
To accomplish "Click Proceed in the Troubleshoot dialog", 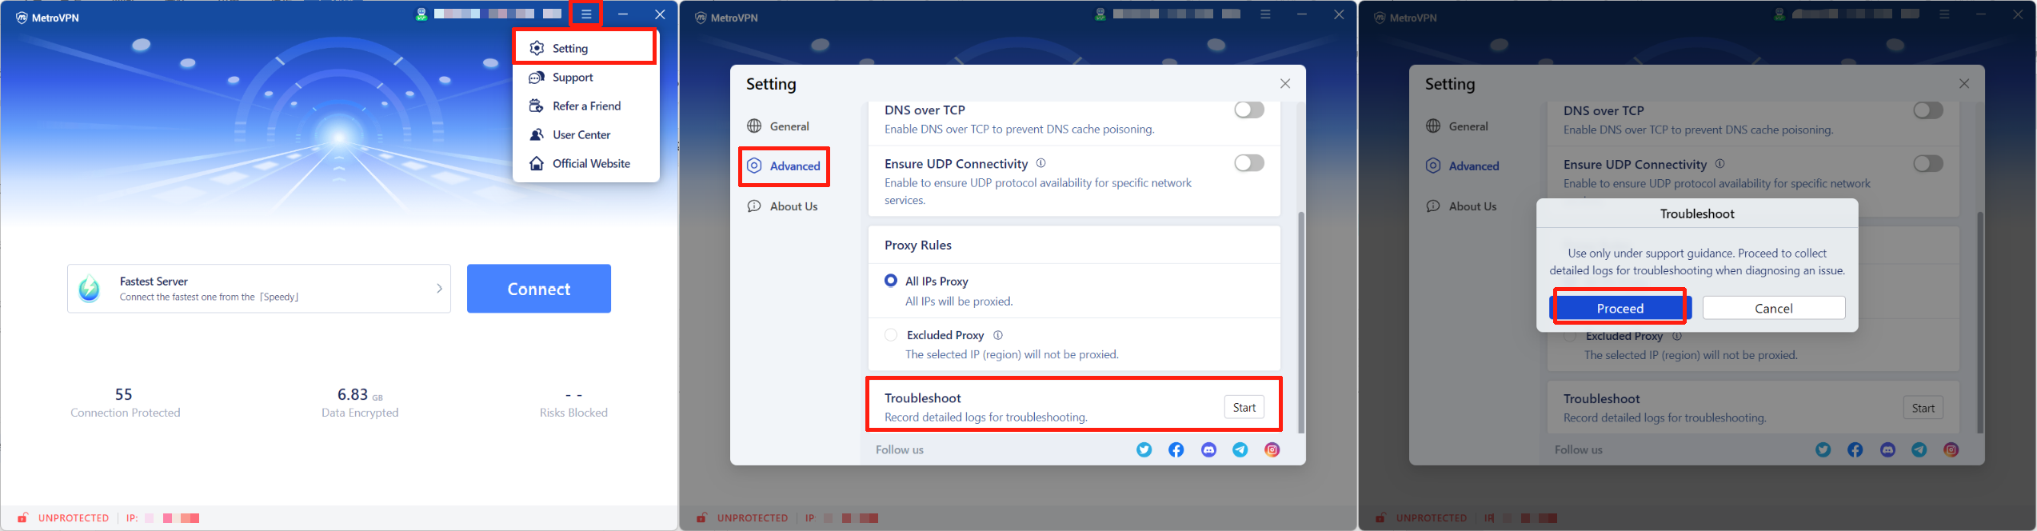I will tap(1620, 308).
